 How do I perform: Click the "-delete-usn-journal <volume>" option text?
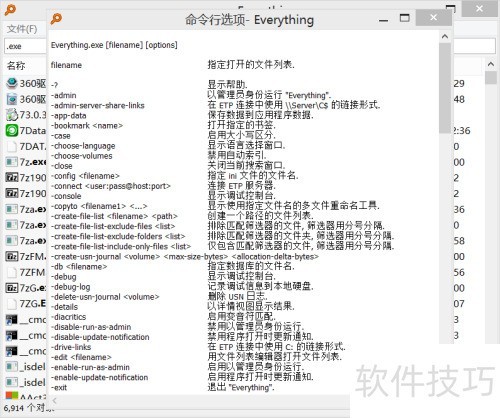pos(105,297)
